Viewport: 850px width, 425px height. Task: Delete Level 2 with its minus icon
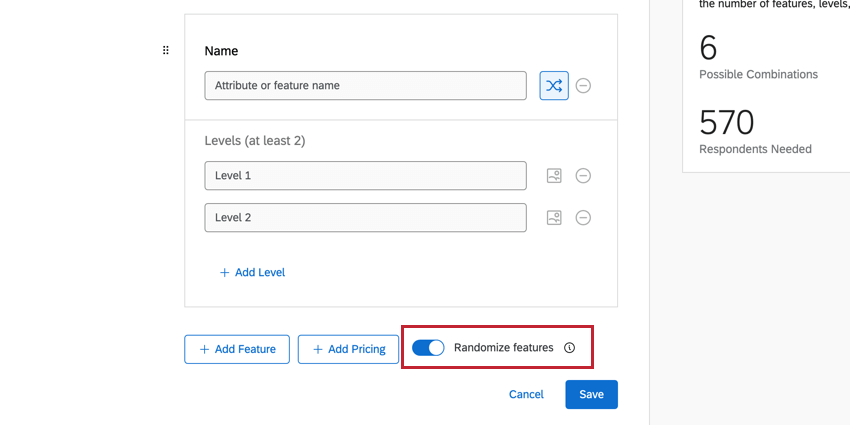pyautogui.click(x=583, y=218)
